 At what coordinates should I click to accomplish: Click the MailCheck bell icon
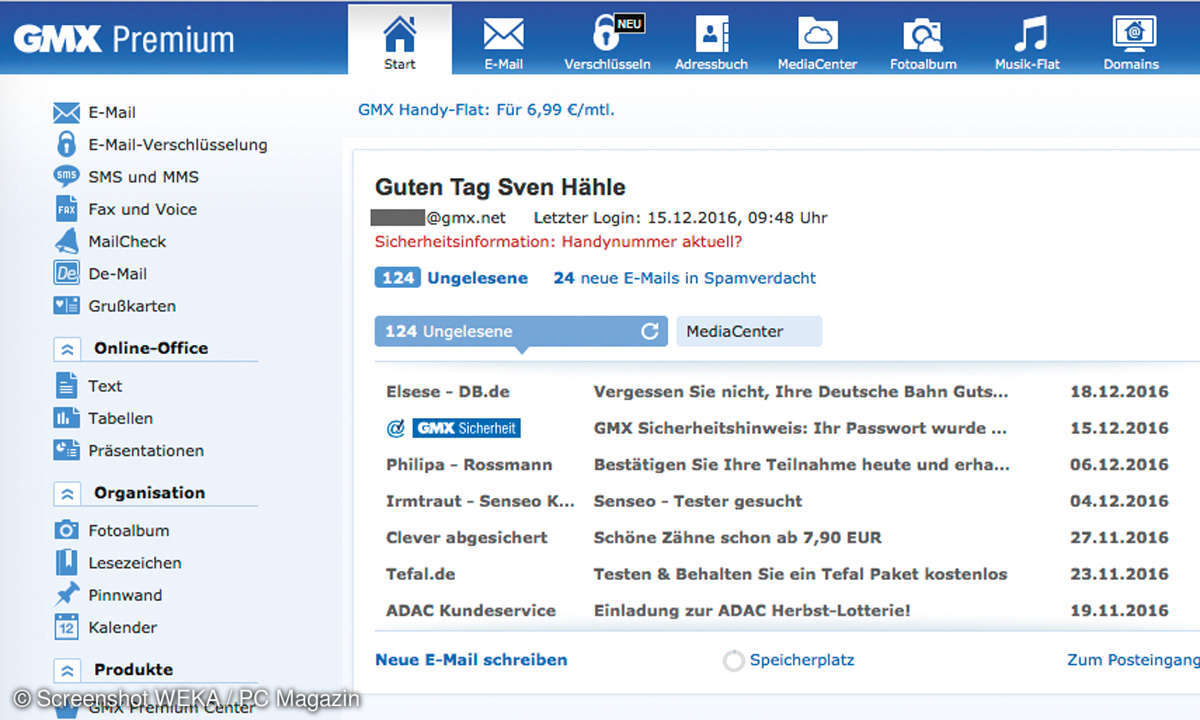66,241
